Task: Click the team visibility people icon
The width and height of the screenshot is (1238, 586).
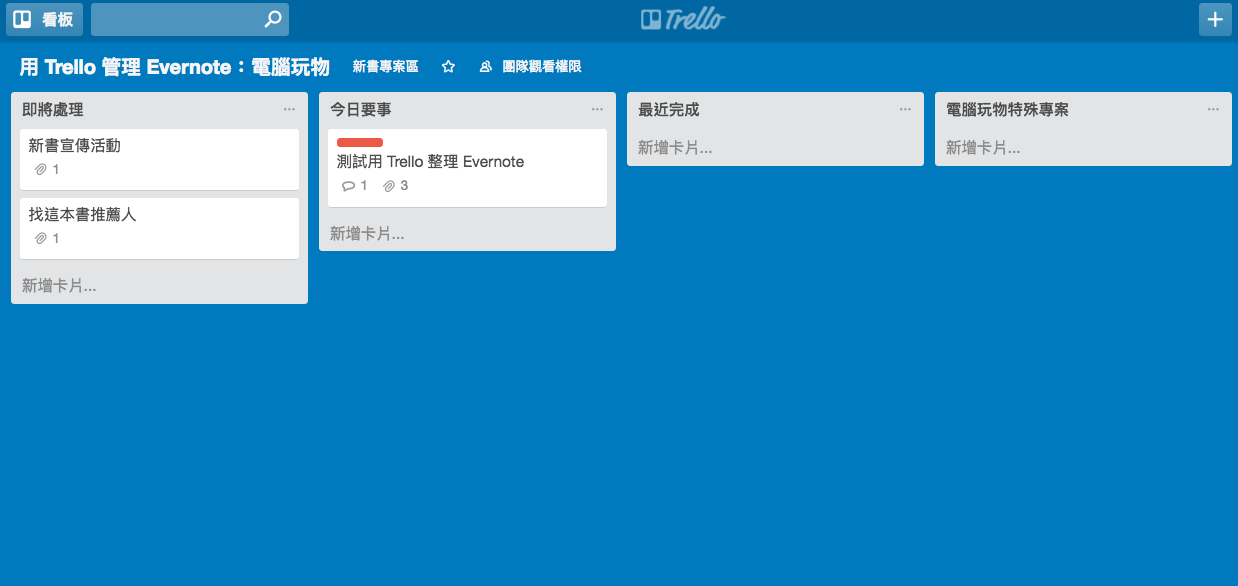Action: click(x=486, y=67)
